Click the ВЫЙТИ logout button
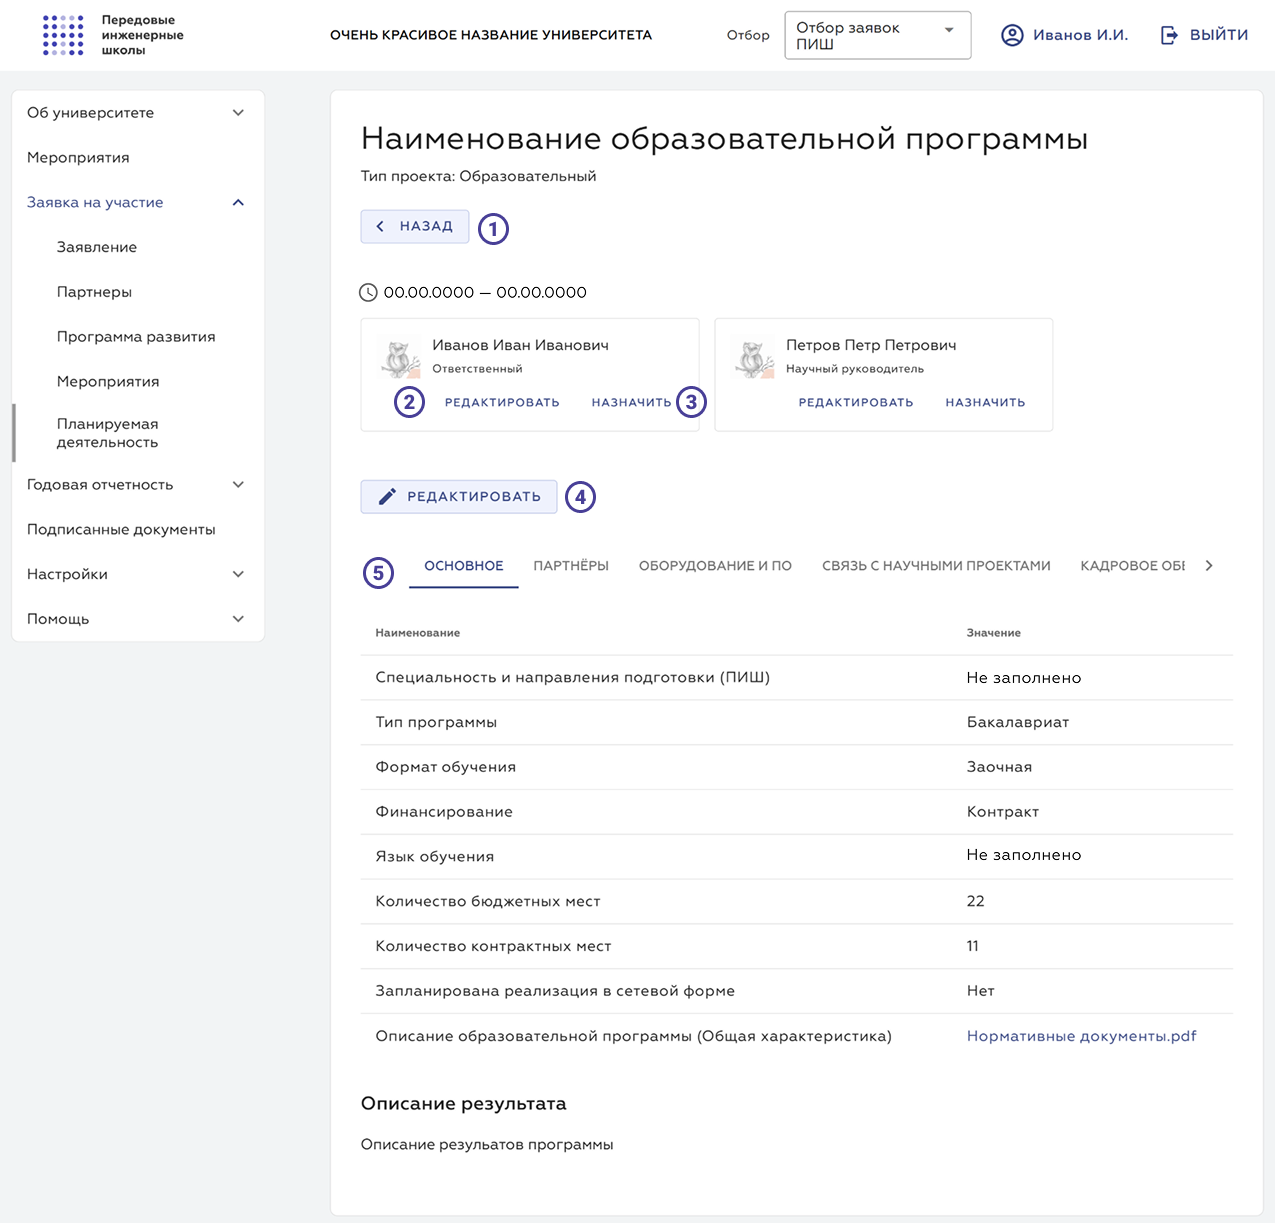The image size is (1275, 1223). click(x=1205, y=35)
